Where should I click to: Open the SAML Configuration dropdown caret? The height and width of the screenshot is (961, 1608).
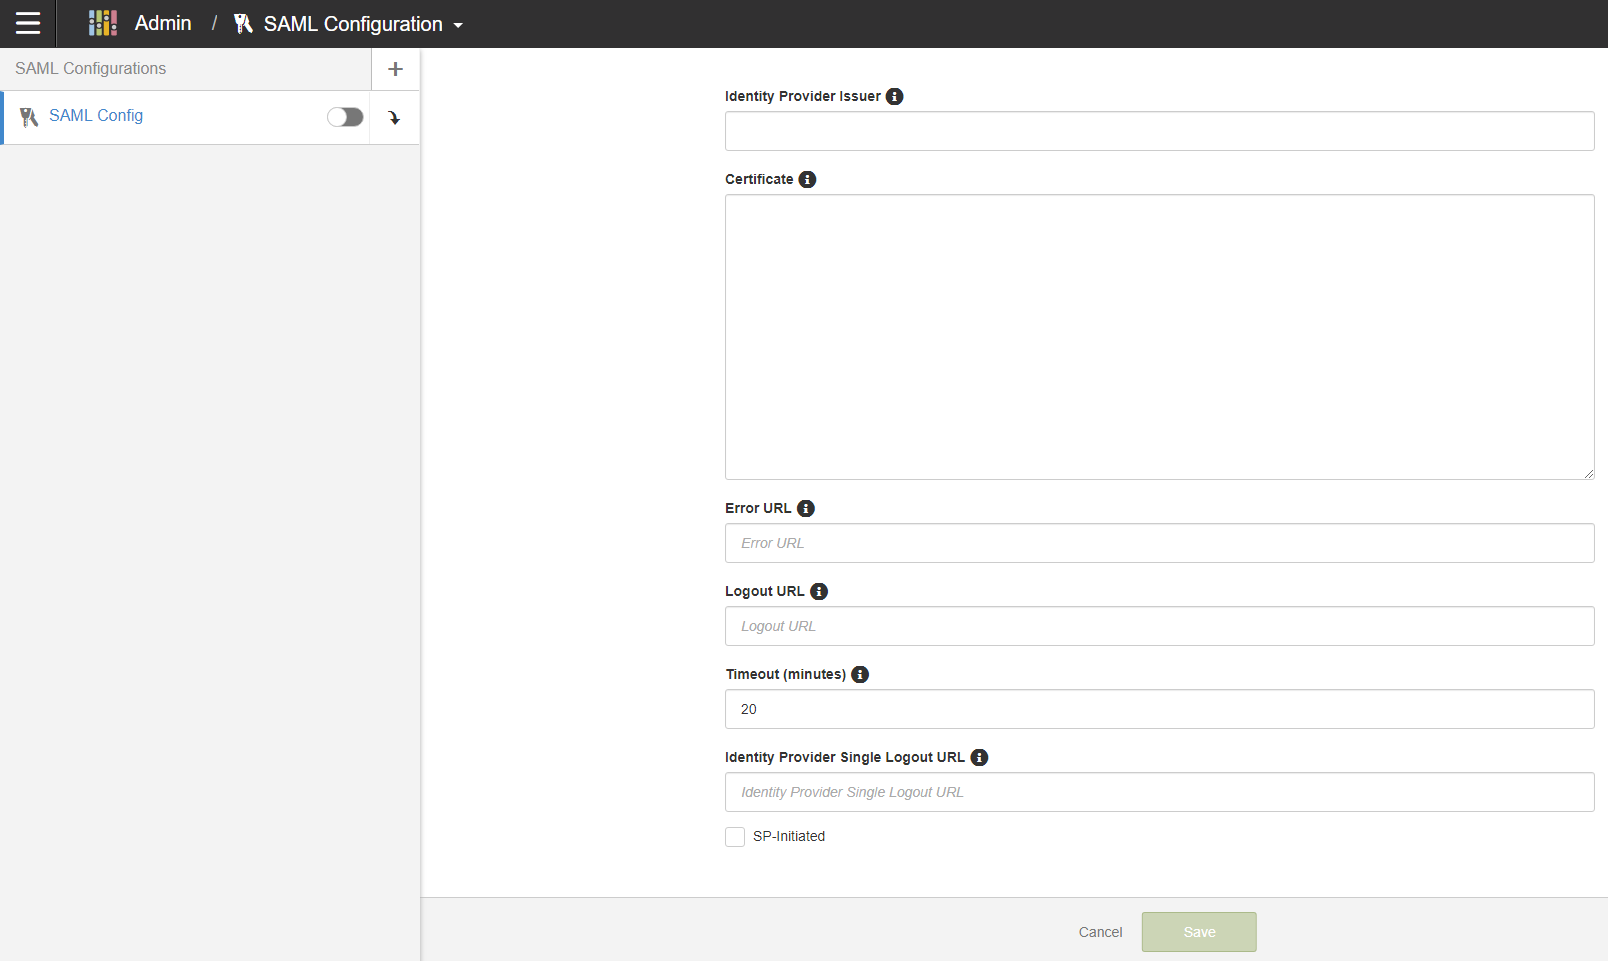(458, 25)
